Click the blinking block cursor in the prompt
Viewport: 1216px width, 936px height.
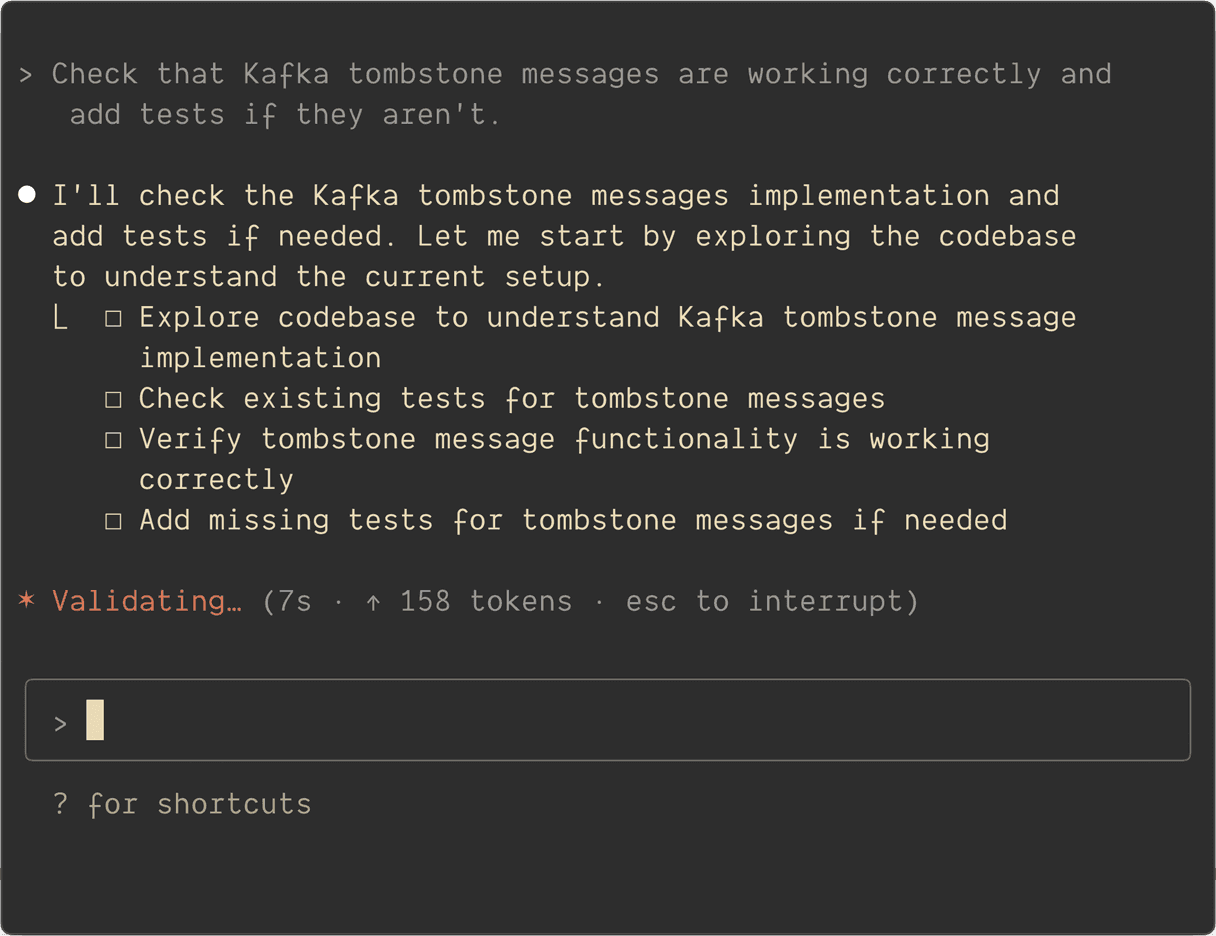pyautogui.click(x=95, y=720)
